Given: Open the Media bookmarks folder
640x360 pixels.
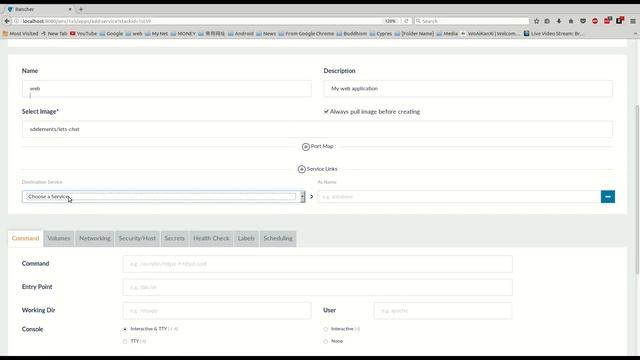Looking at the screenshot, I should click(447, 33).
